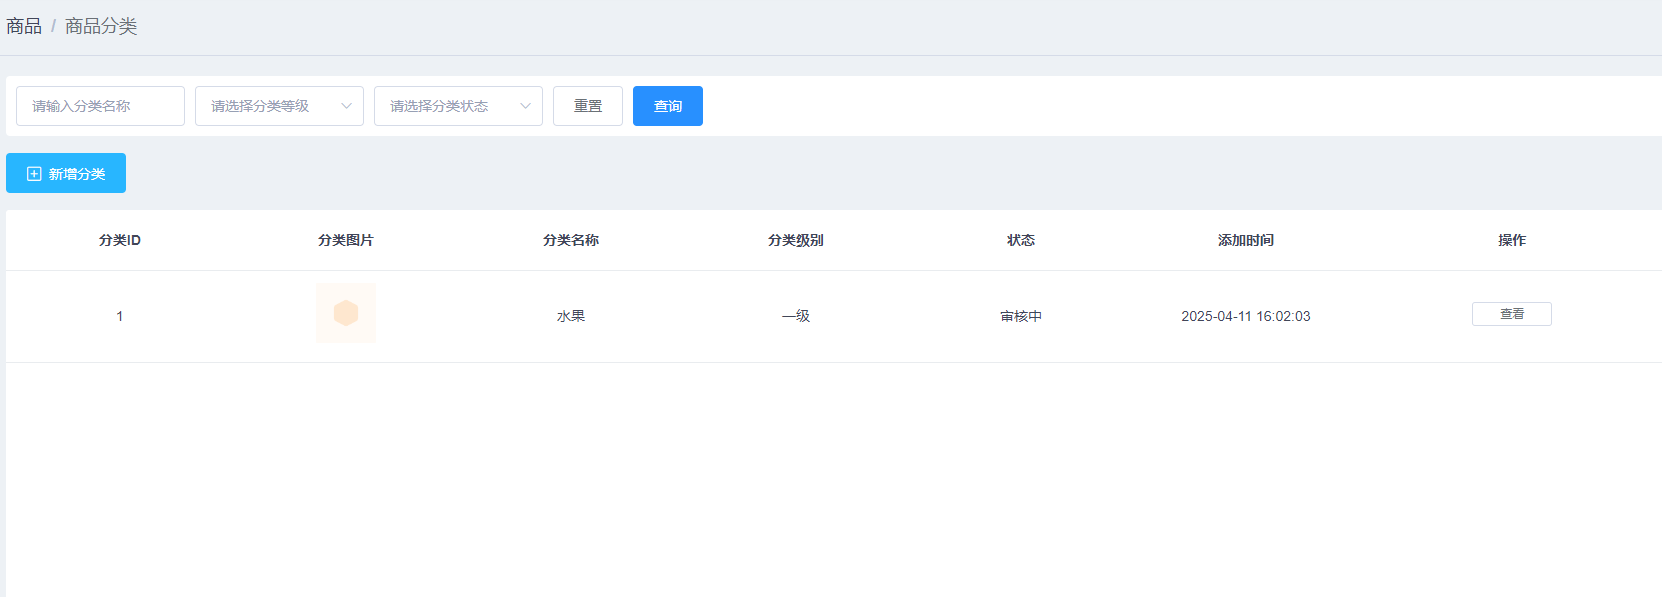Open the 请选择分类状态 dropdown
The height and width of the screenshot is (597, 1662).
pyautogui.click(x=458, y=106)
